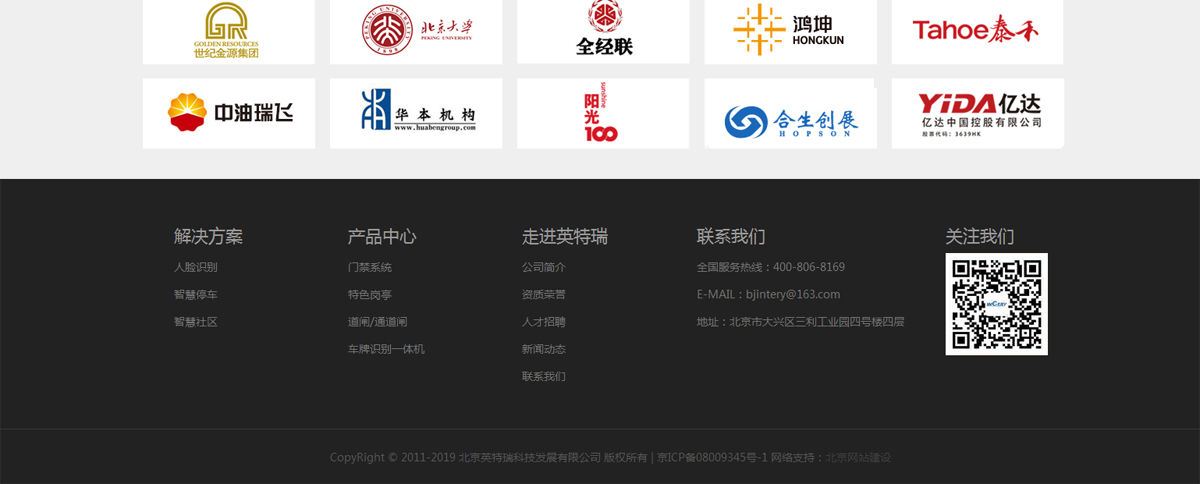Click 联系我们 link under 走进英特瑞

(544, 376)
